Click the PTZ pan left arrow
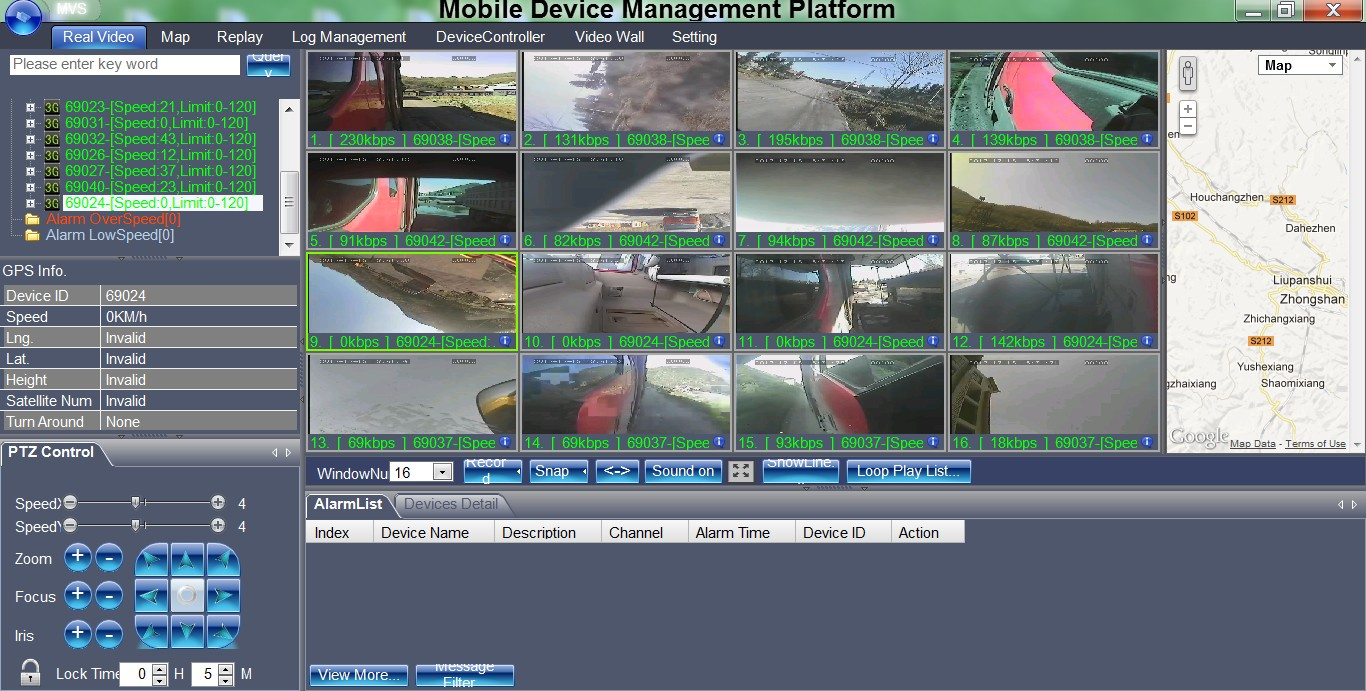The width and height of the screenshot is (1366, 691). [152, 596]
